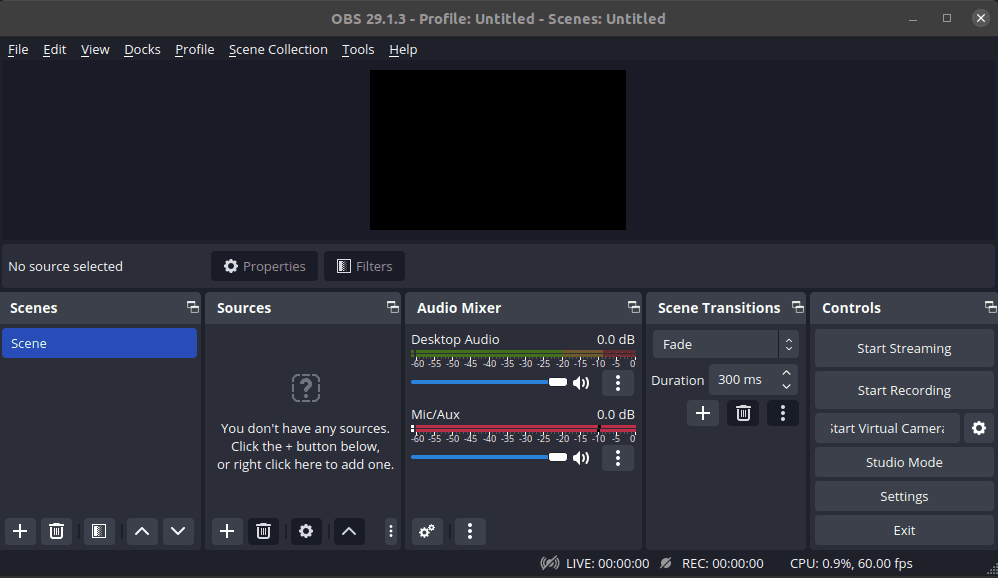Open Desktop Audio options menu
Image resolution: width=998 pixels, height=578 pixels.
[x=618, y=382]
